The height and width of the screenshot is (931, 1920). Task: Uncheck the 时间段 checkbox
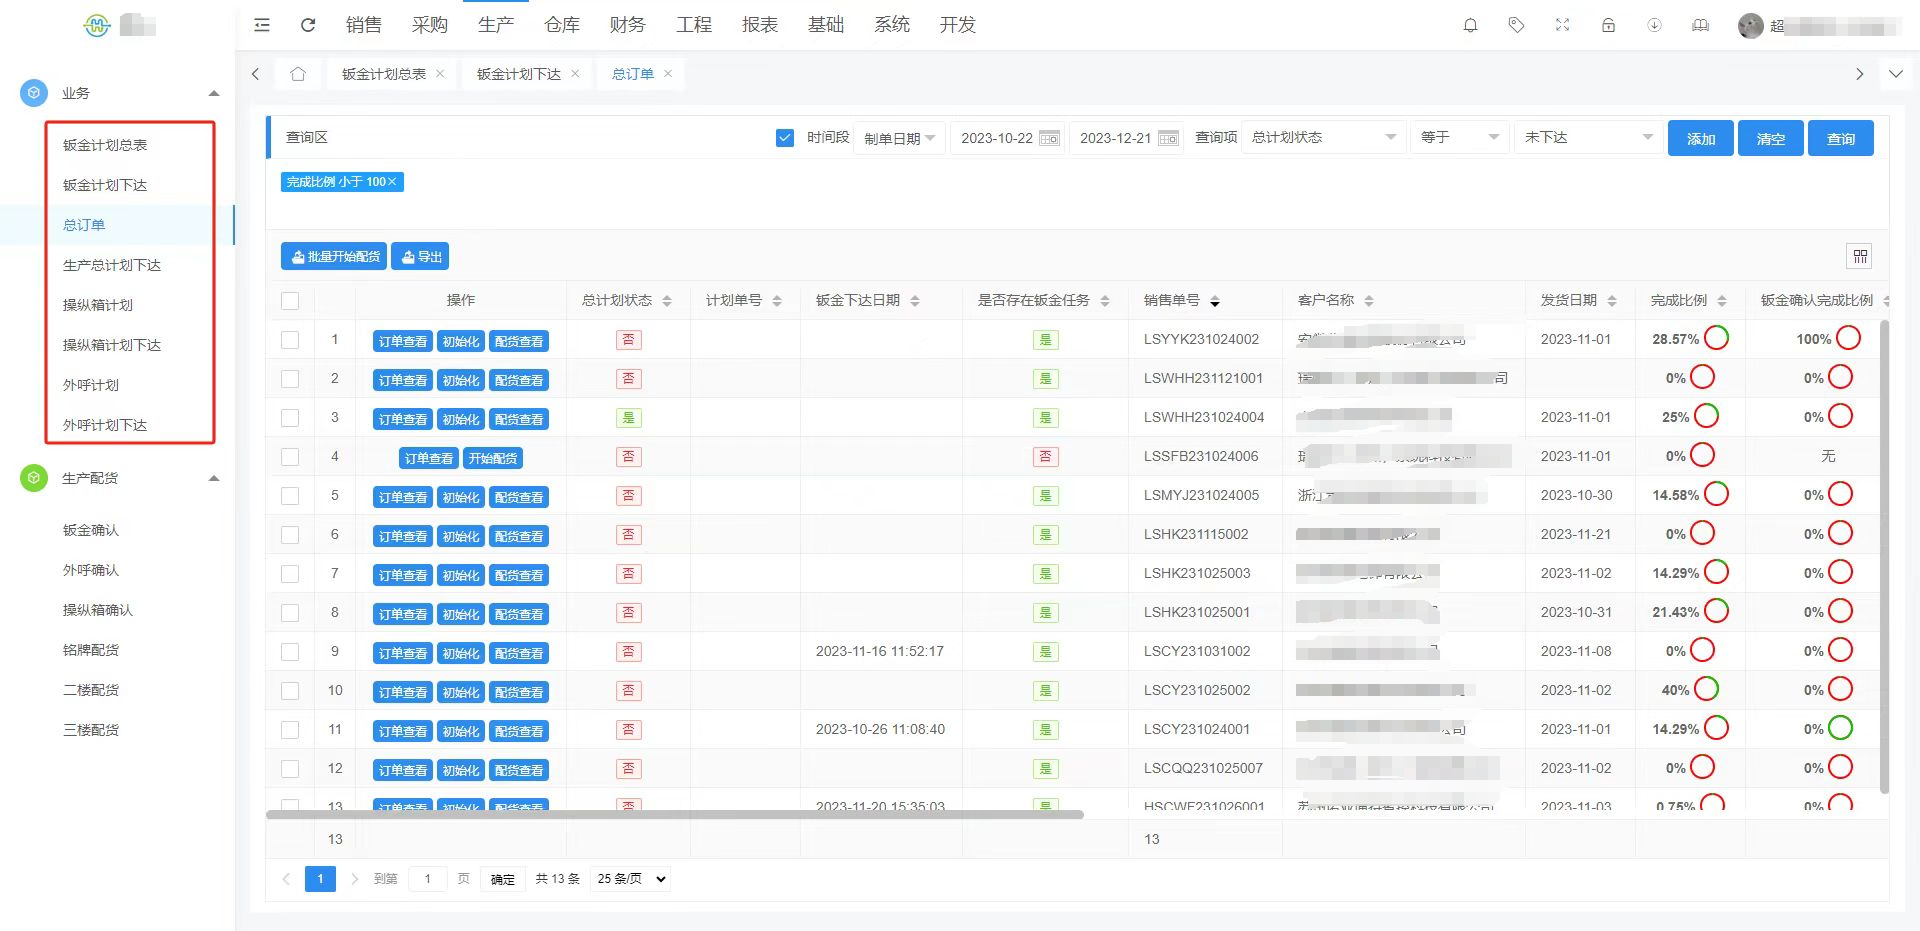(785, 138)
